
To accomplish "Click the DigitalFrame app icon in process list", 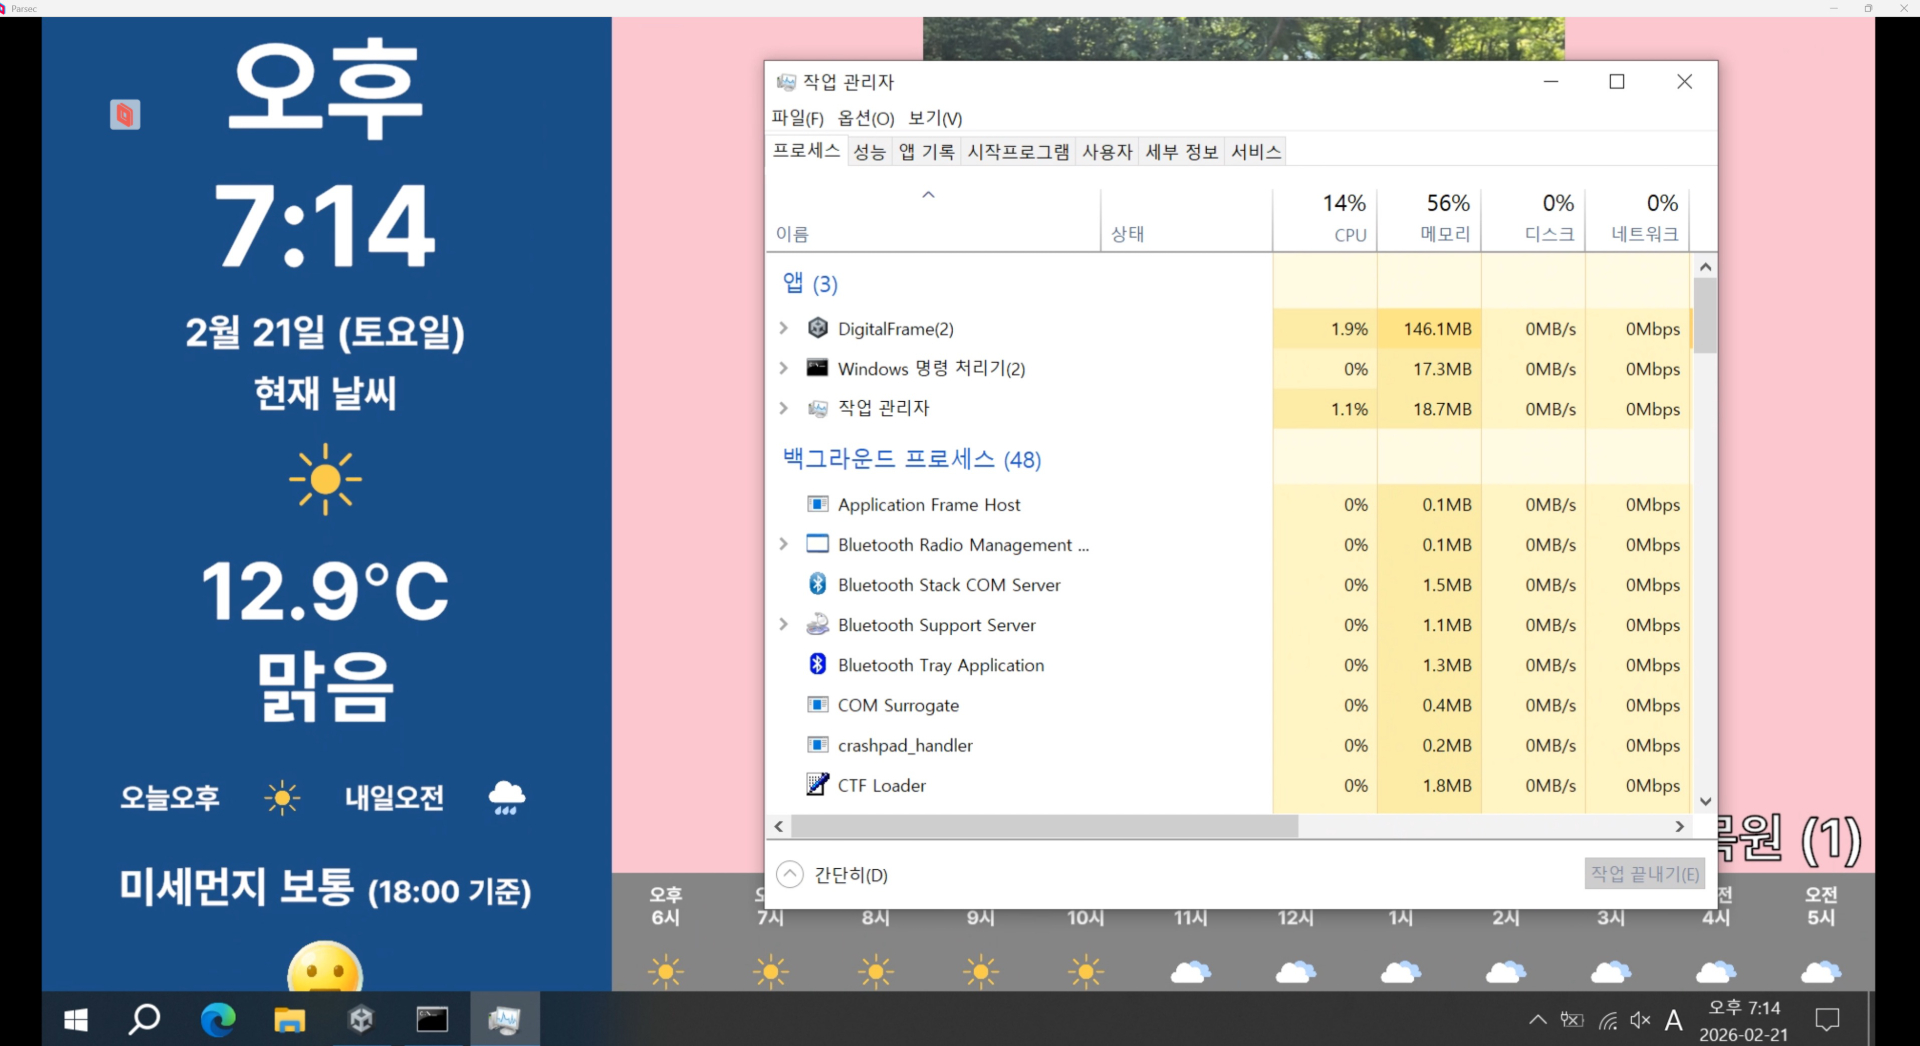I will point(818,328).
